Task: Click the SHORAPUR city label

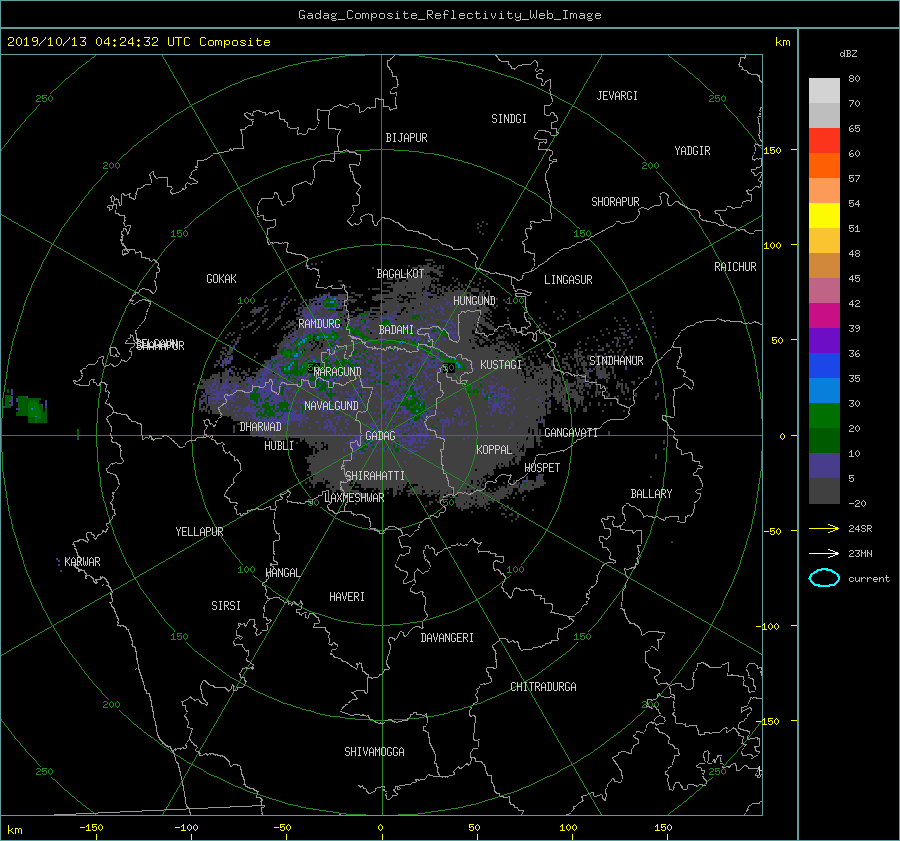Action: 615,202
